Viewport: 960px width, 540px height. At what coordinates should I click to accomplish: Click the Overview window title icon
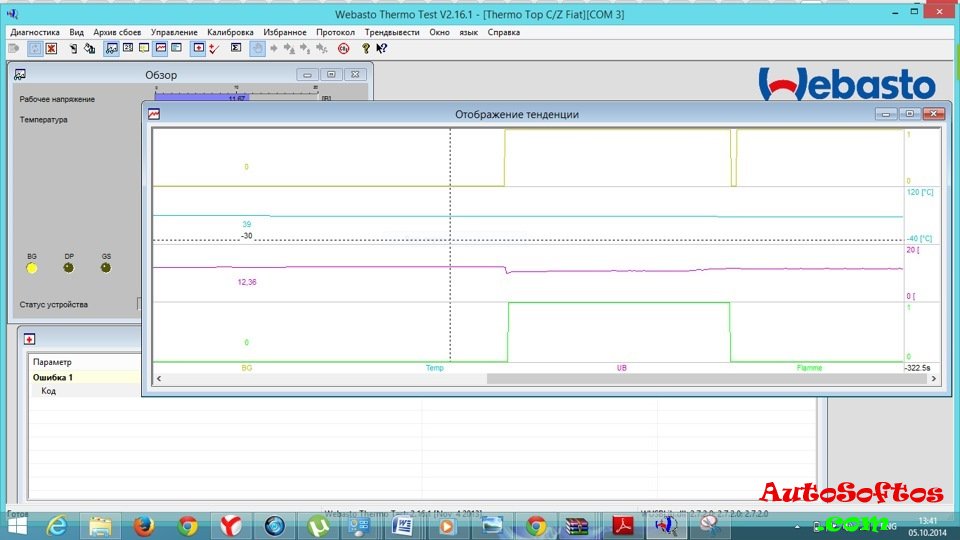click(x=20, y=75)
